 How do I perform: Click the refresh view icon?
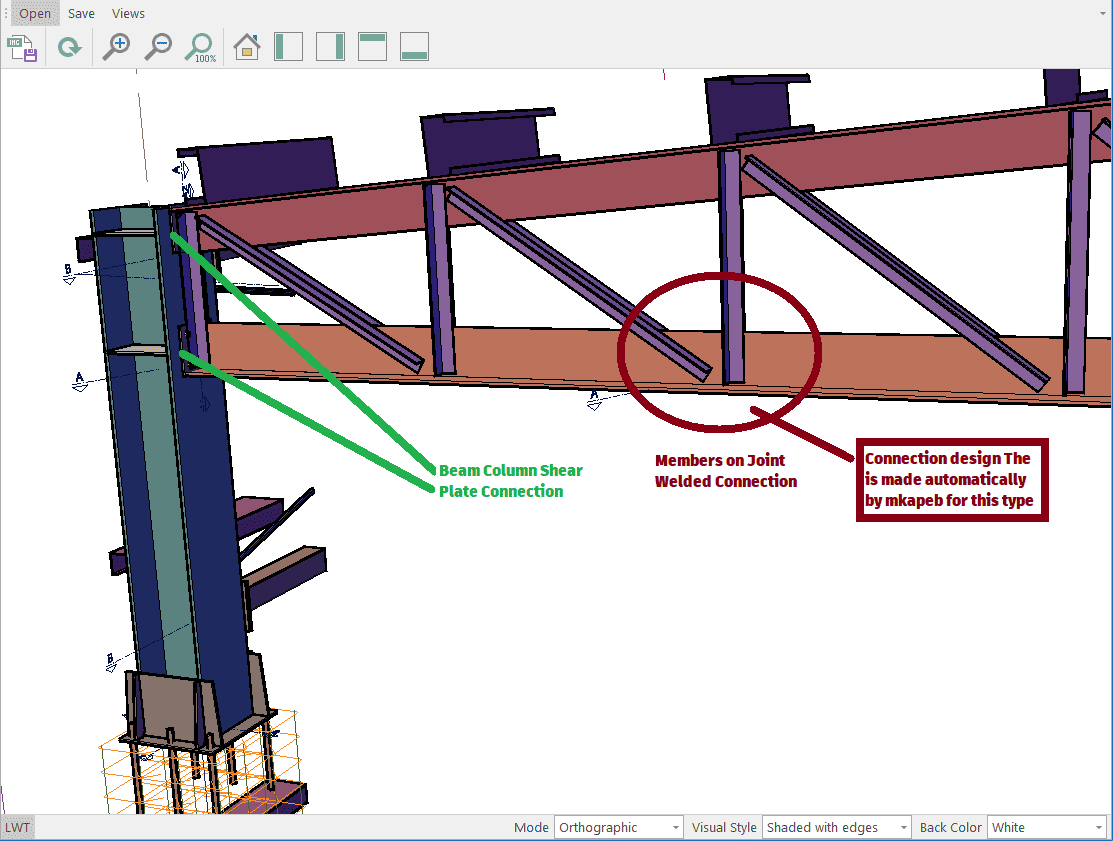[69, 47]
